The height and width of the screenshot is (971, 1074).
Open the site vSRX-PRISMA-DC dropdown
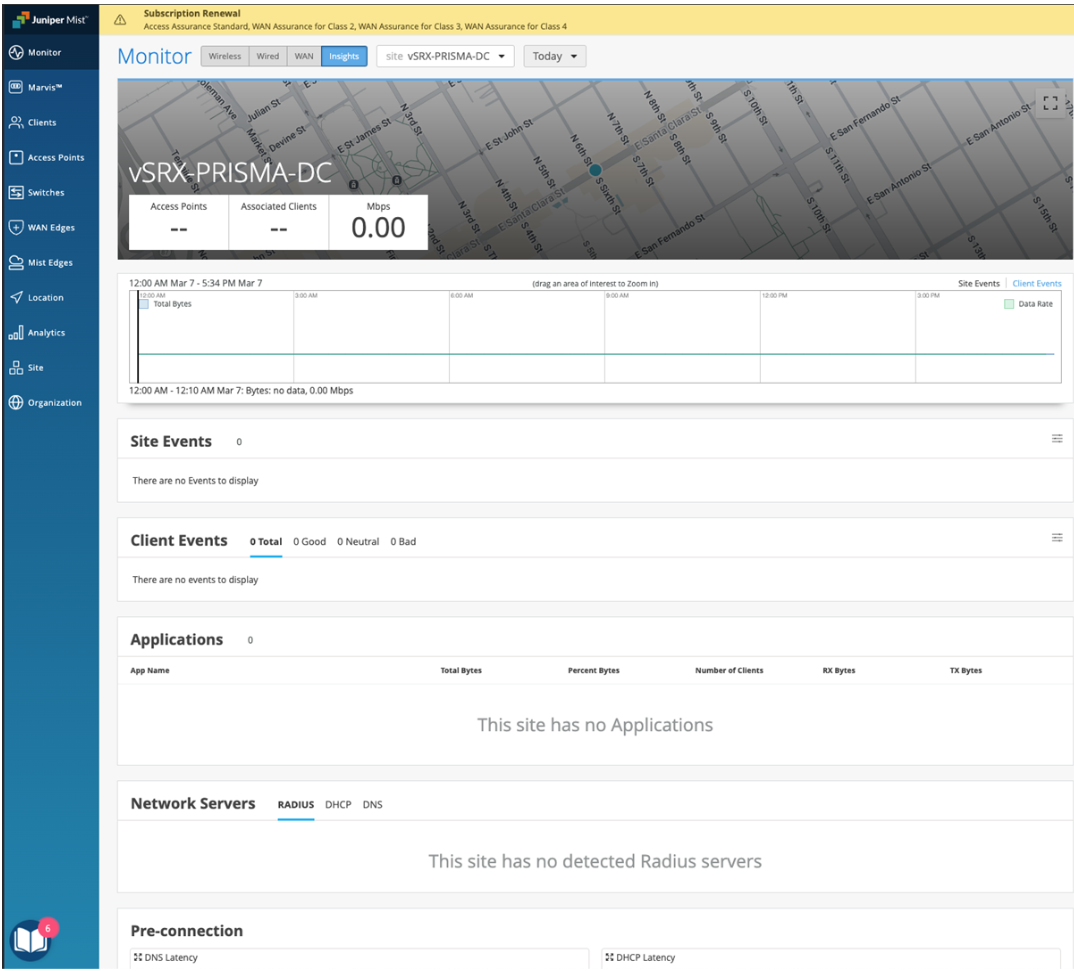coord(445,57)
